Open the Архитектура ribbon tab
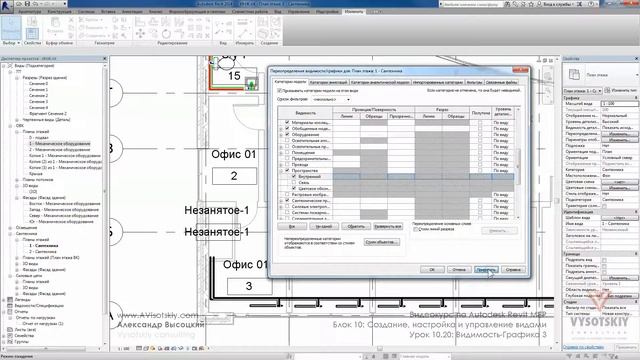 (x=30, y=11)
